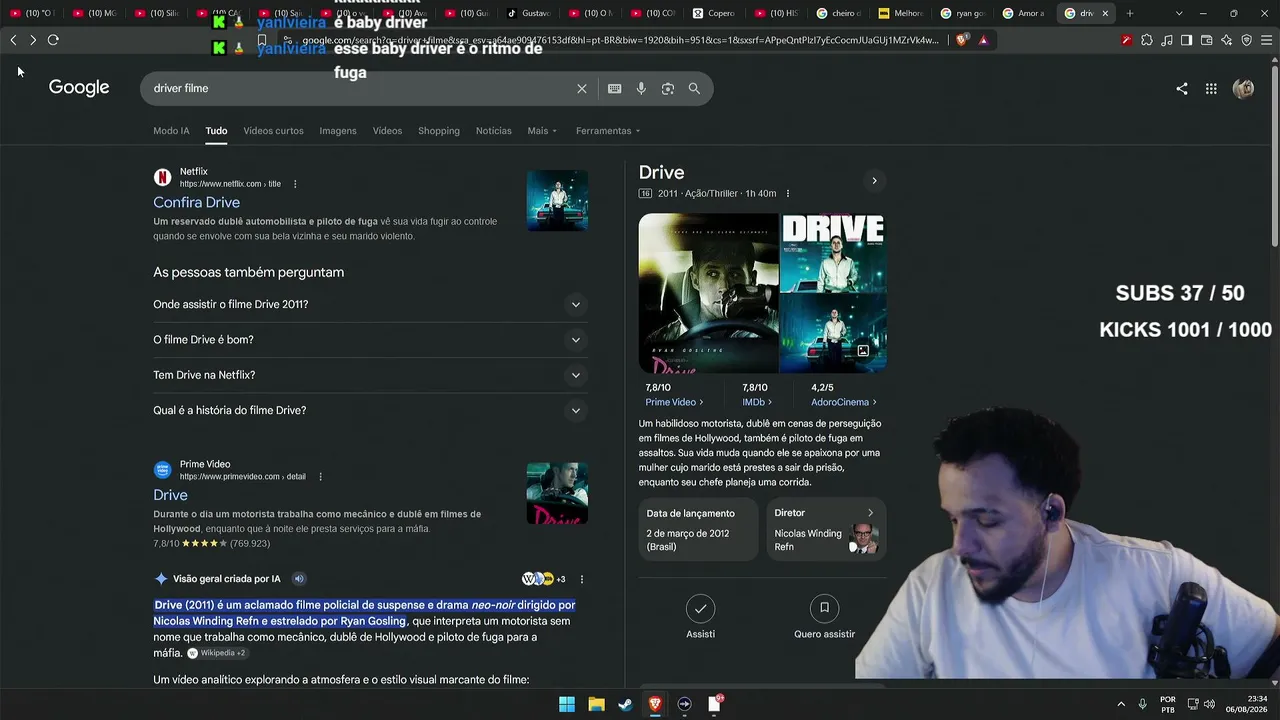1280x720 pixels.
Task: Open the Brave browser taskbar icon
Action: (x=655, y=704)
